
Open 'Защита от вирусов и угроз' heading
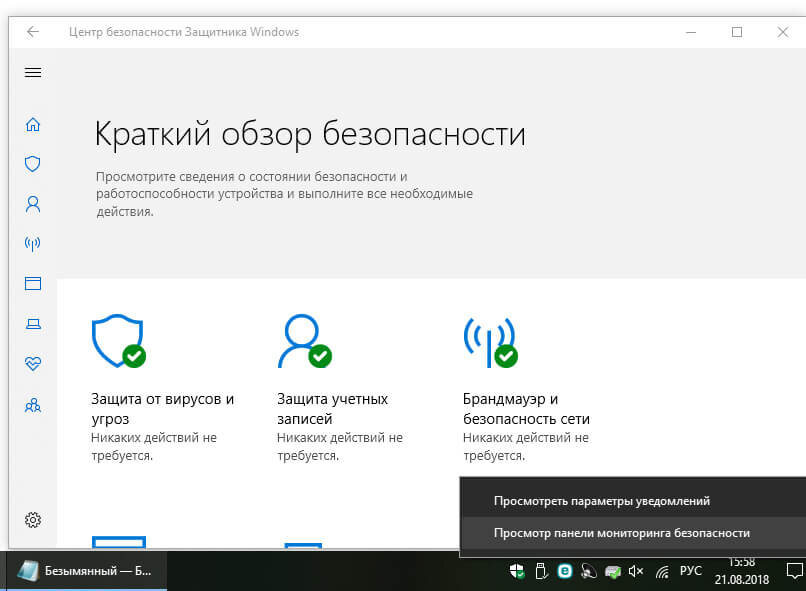click(162, 409)
